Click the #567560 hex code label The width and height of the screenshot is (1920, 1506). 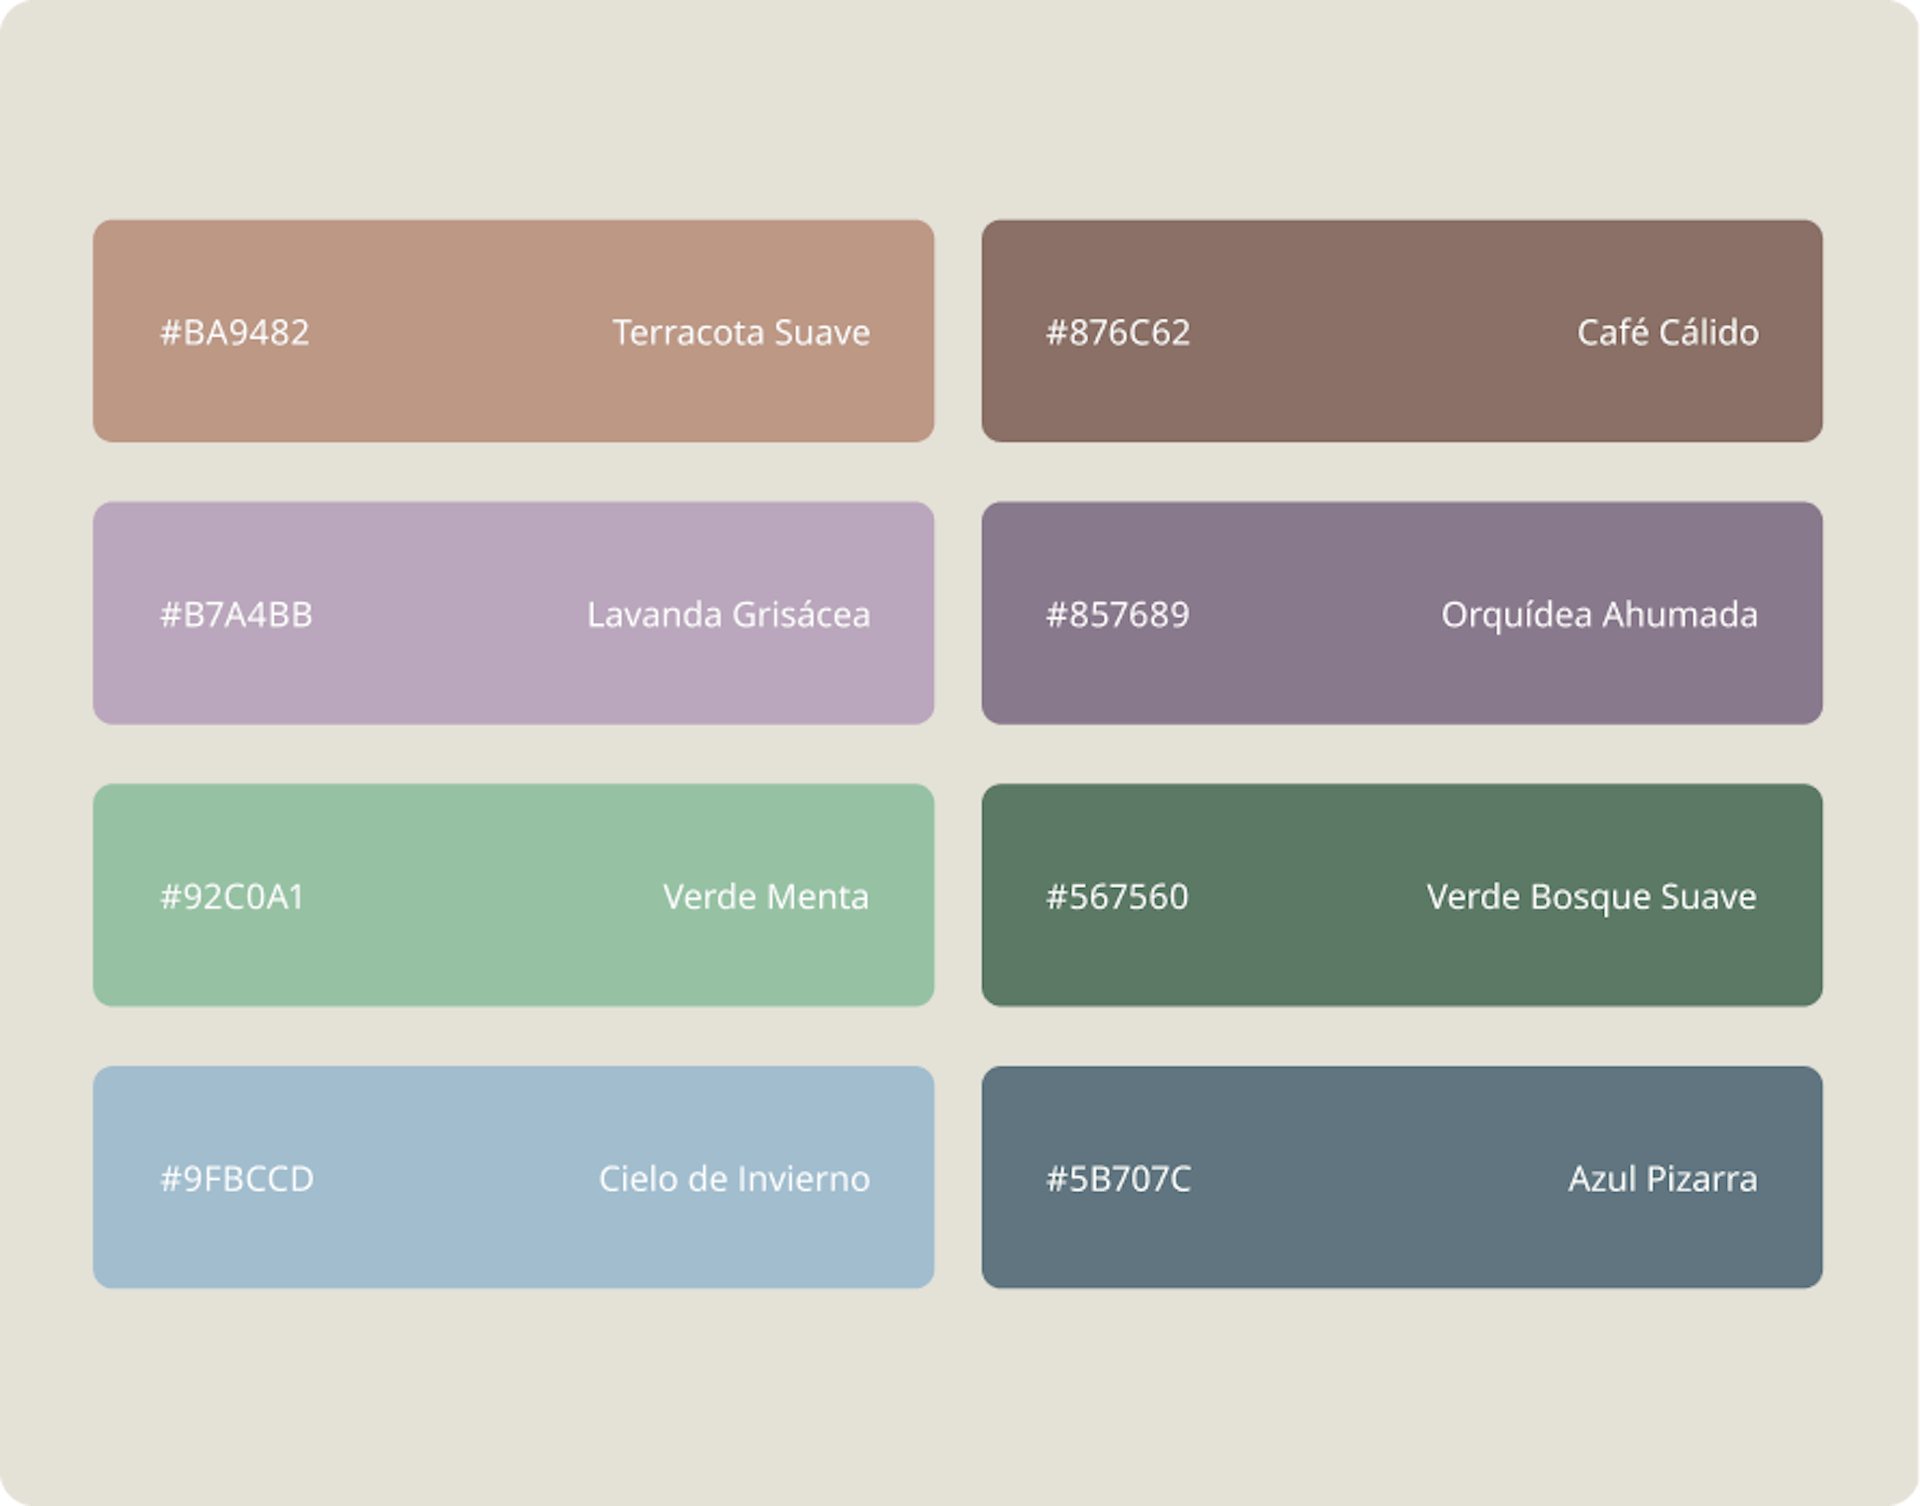[1117, 896]
